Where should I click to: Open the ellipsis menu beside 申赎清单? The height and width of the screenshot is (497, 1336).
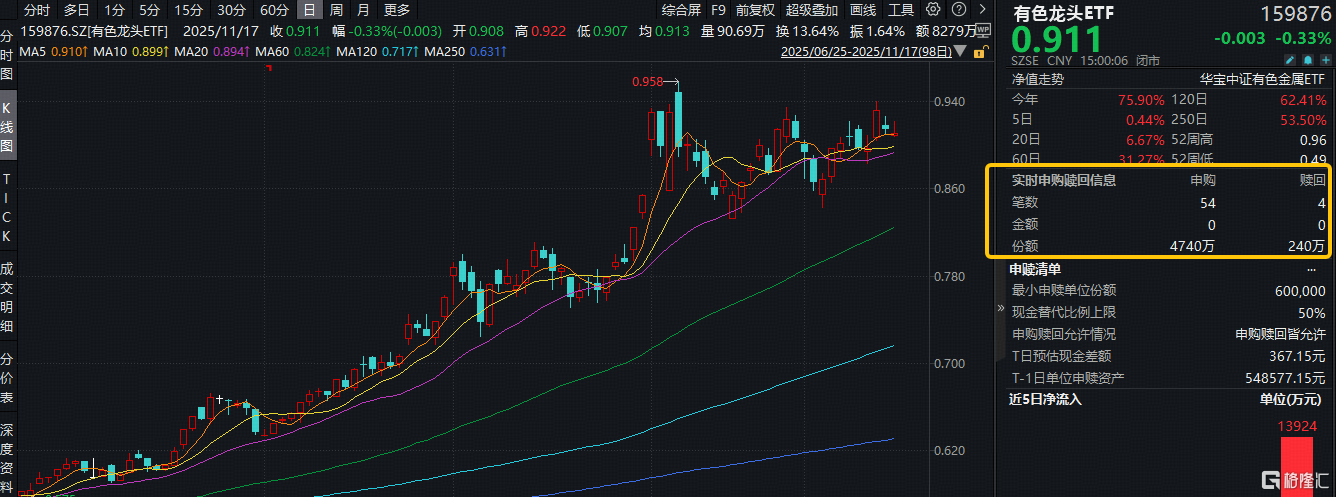tap(1311, 269)
